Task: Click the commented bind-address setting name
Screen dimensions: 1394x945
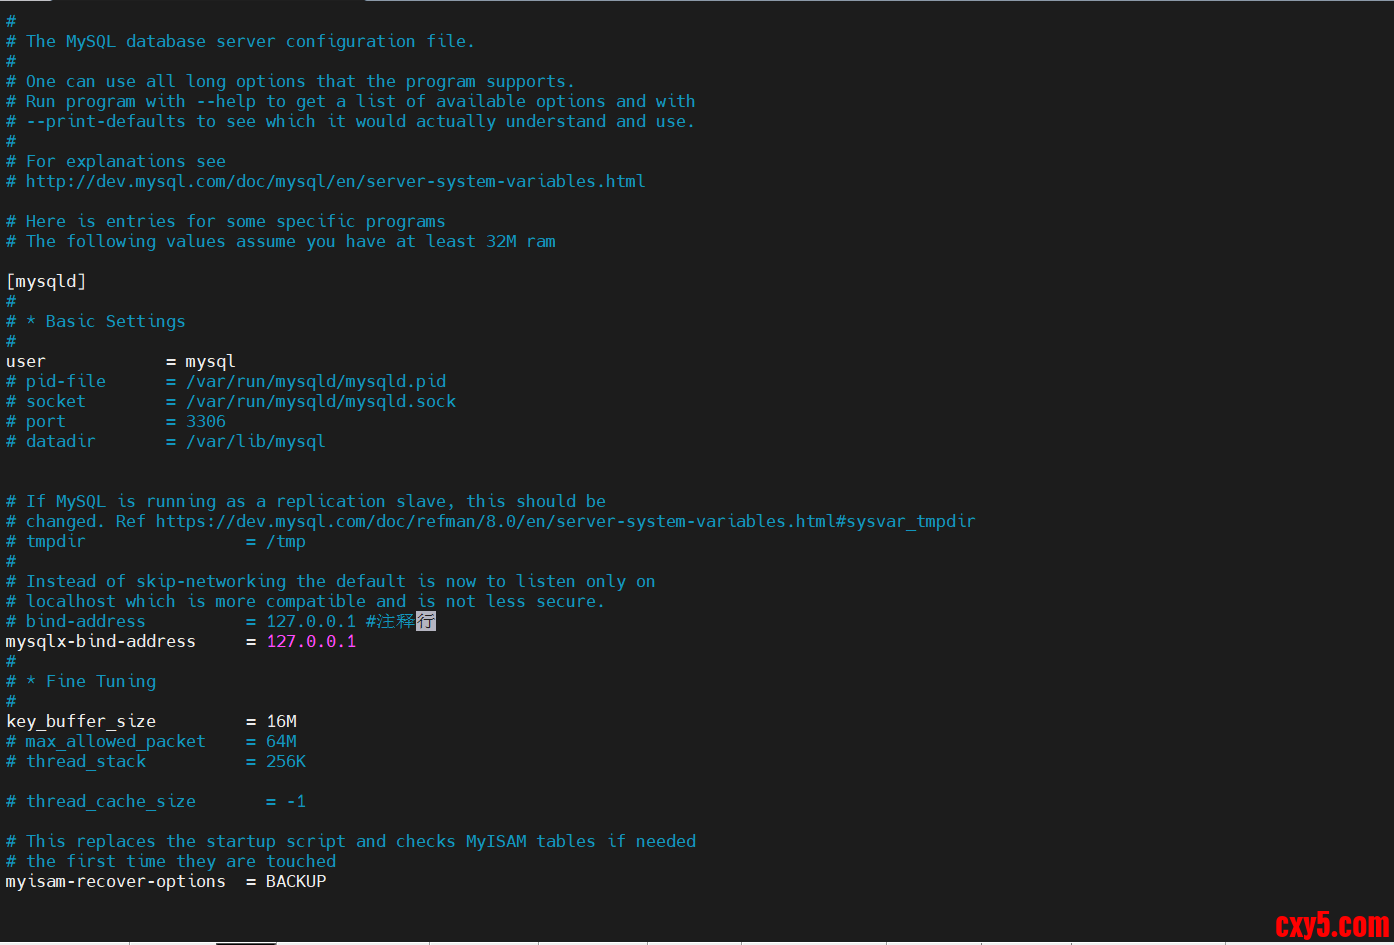Action: pyautogui.click(x=85, y=621)
